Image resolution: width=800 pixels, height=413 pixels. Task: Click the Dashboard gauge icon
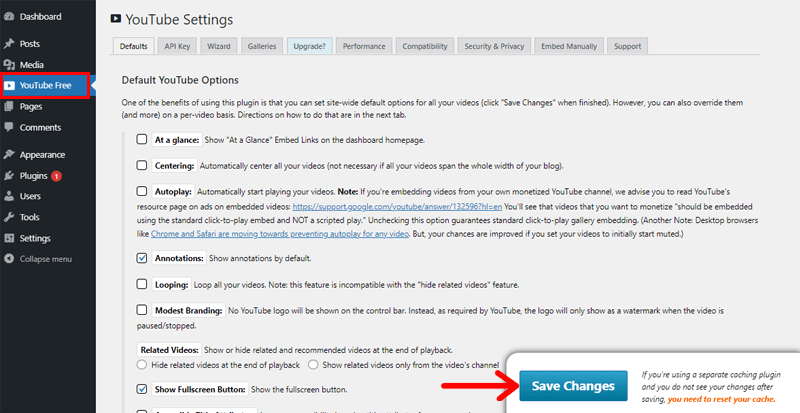[x=9, y=16]
